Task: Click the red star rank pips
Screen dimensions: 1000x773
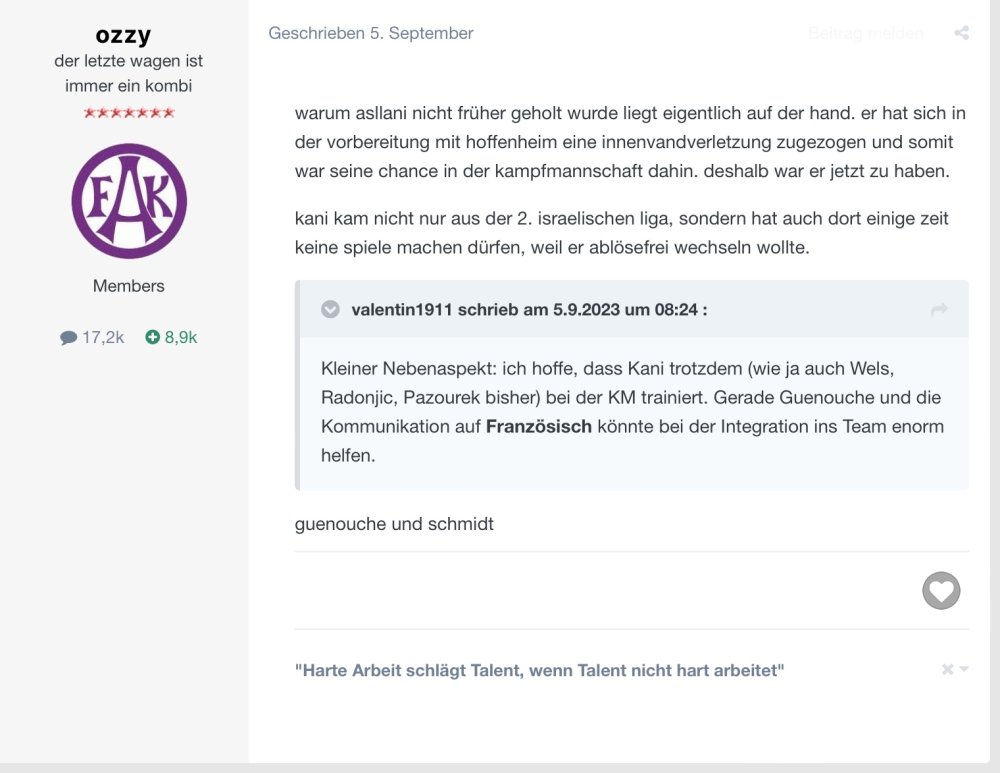Action: [x=129, y=113]
